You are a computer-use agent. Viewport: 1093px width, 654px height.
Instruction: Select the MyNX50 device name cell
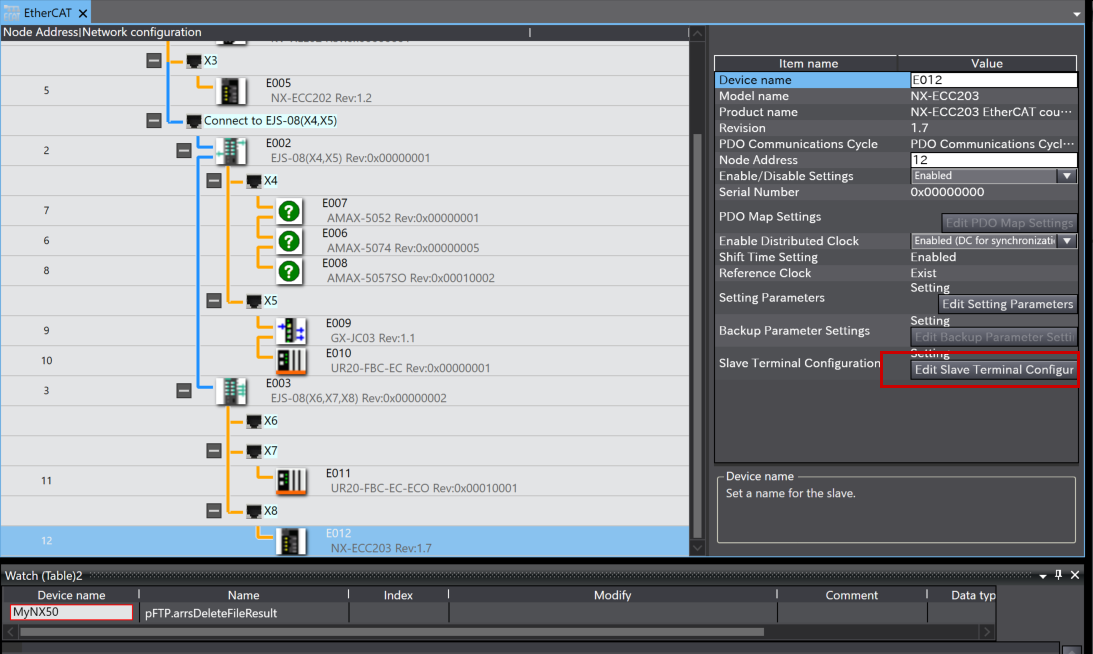71,613
